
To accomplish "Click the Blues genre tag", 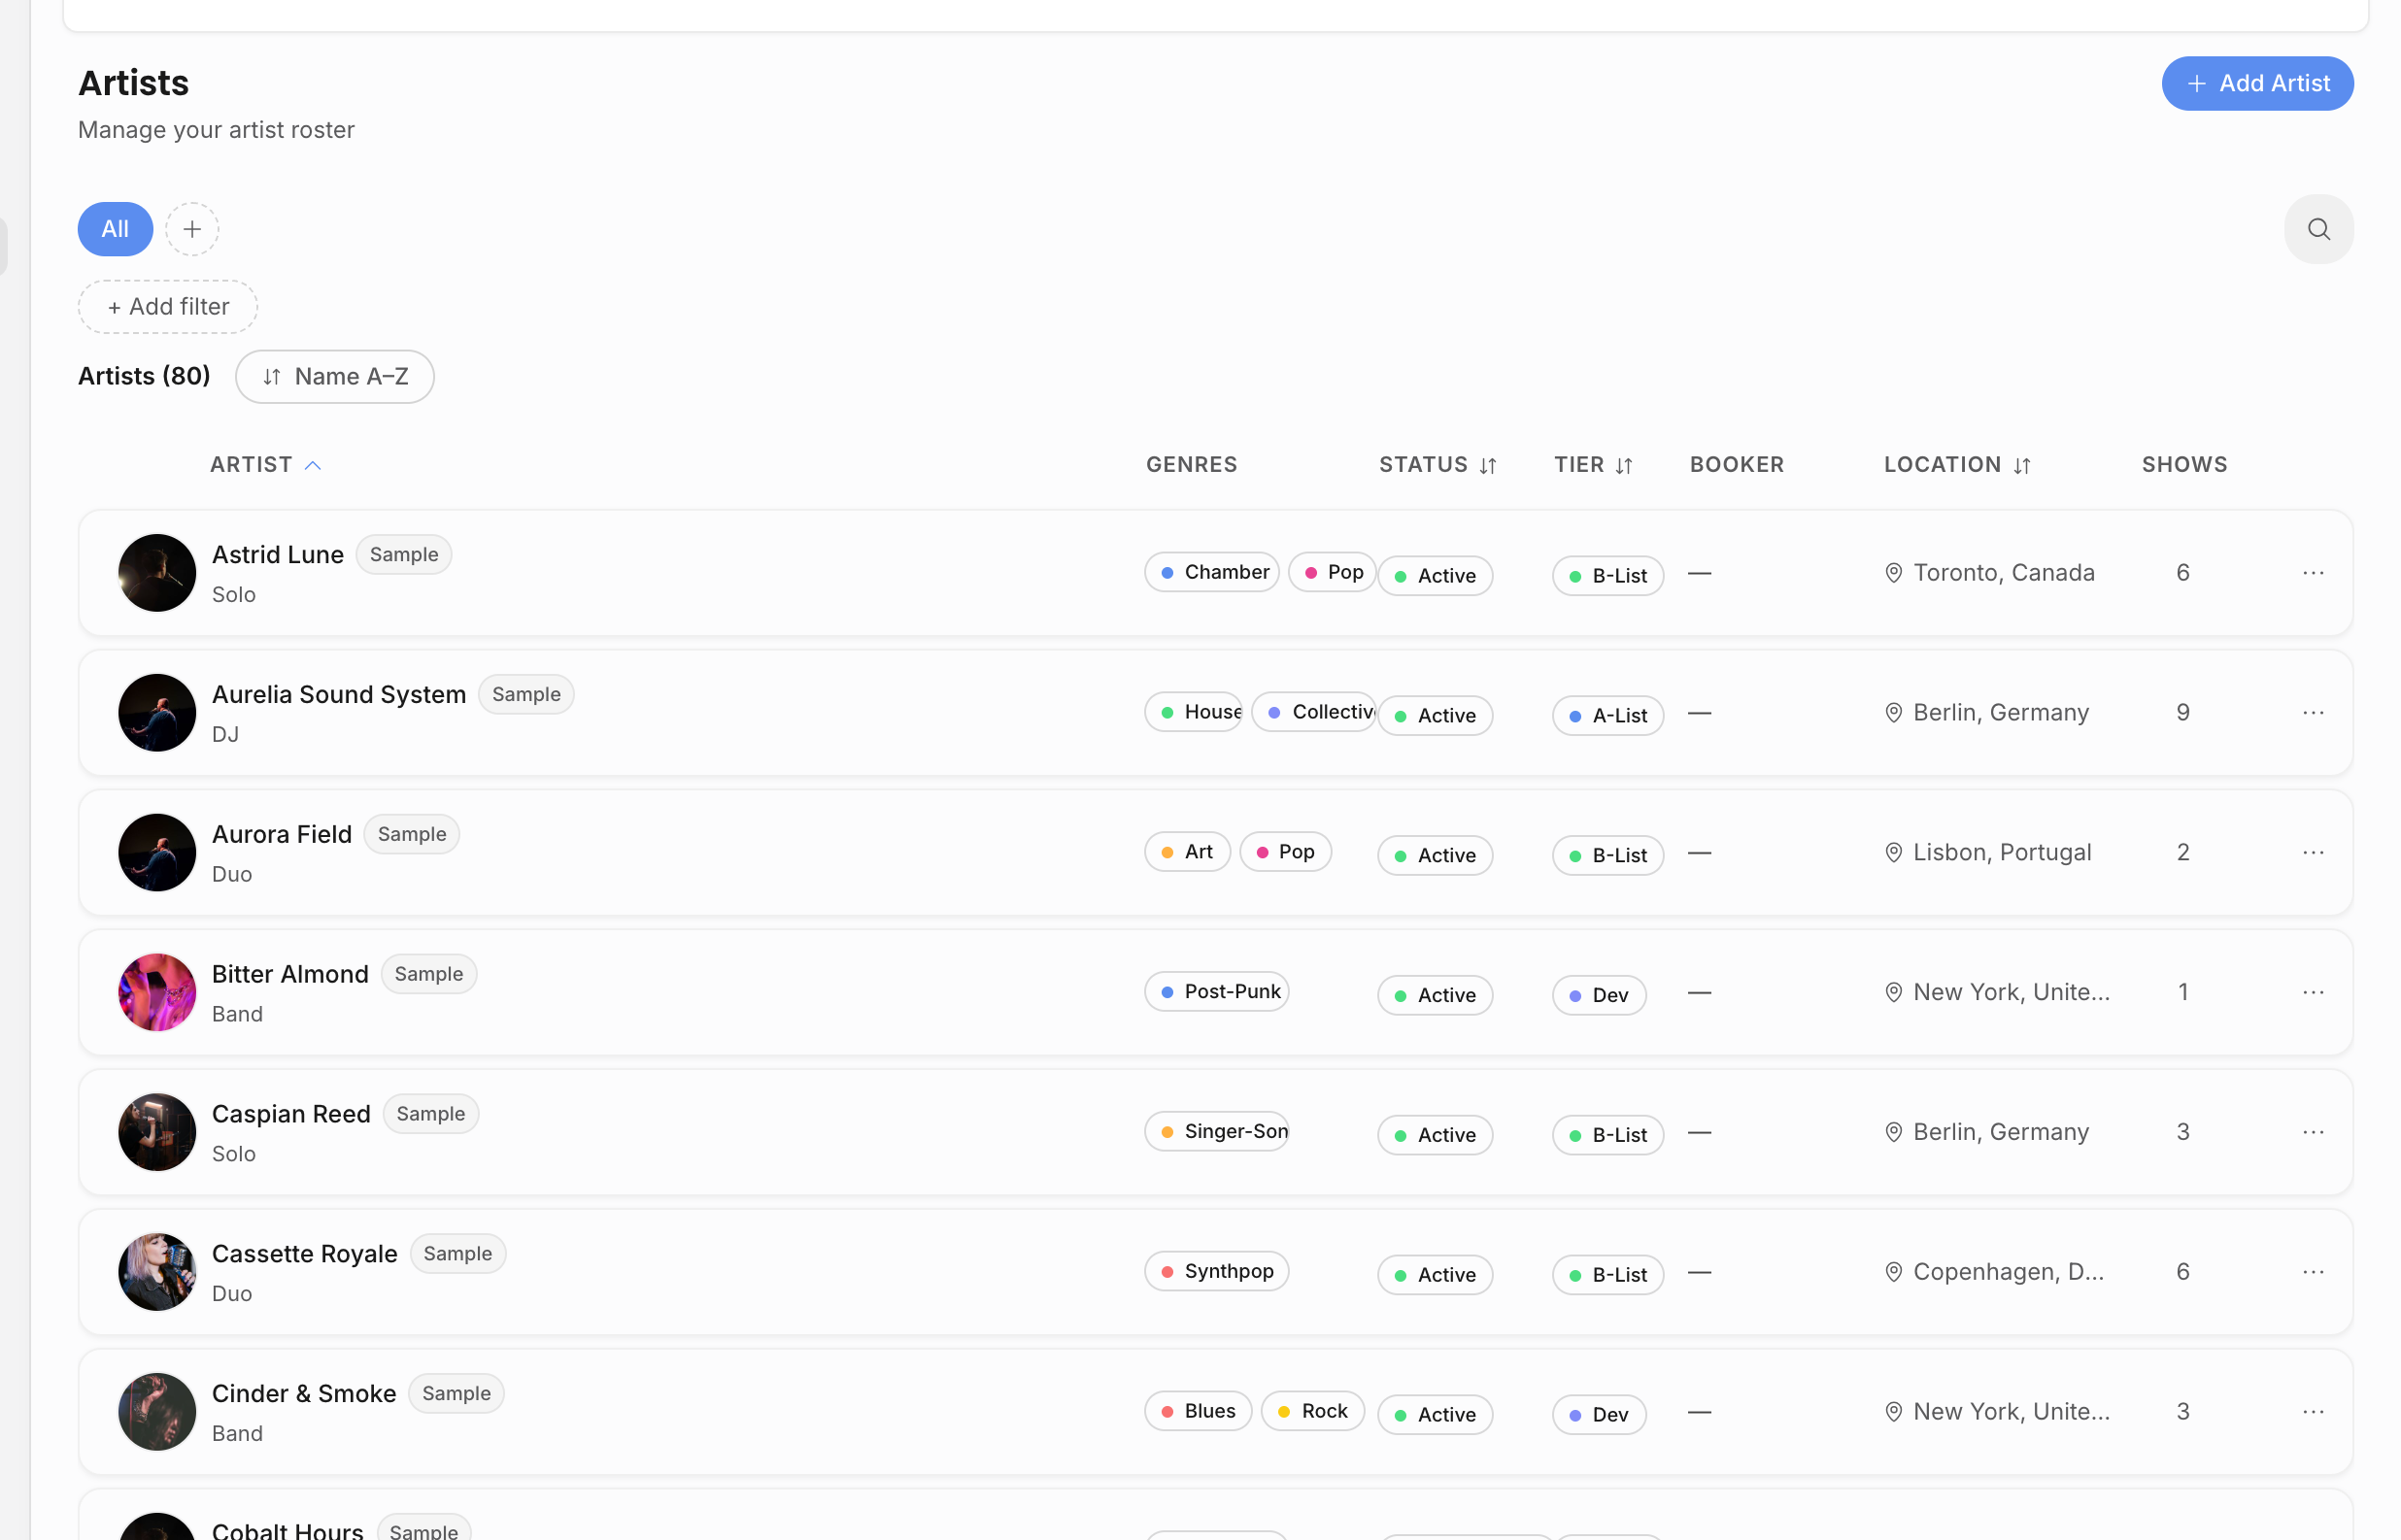I will point(1198,1412).
